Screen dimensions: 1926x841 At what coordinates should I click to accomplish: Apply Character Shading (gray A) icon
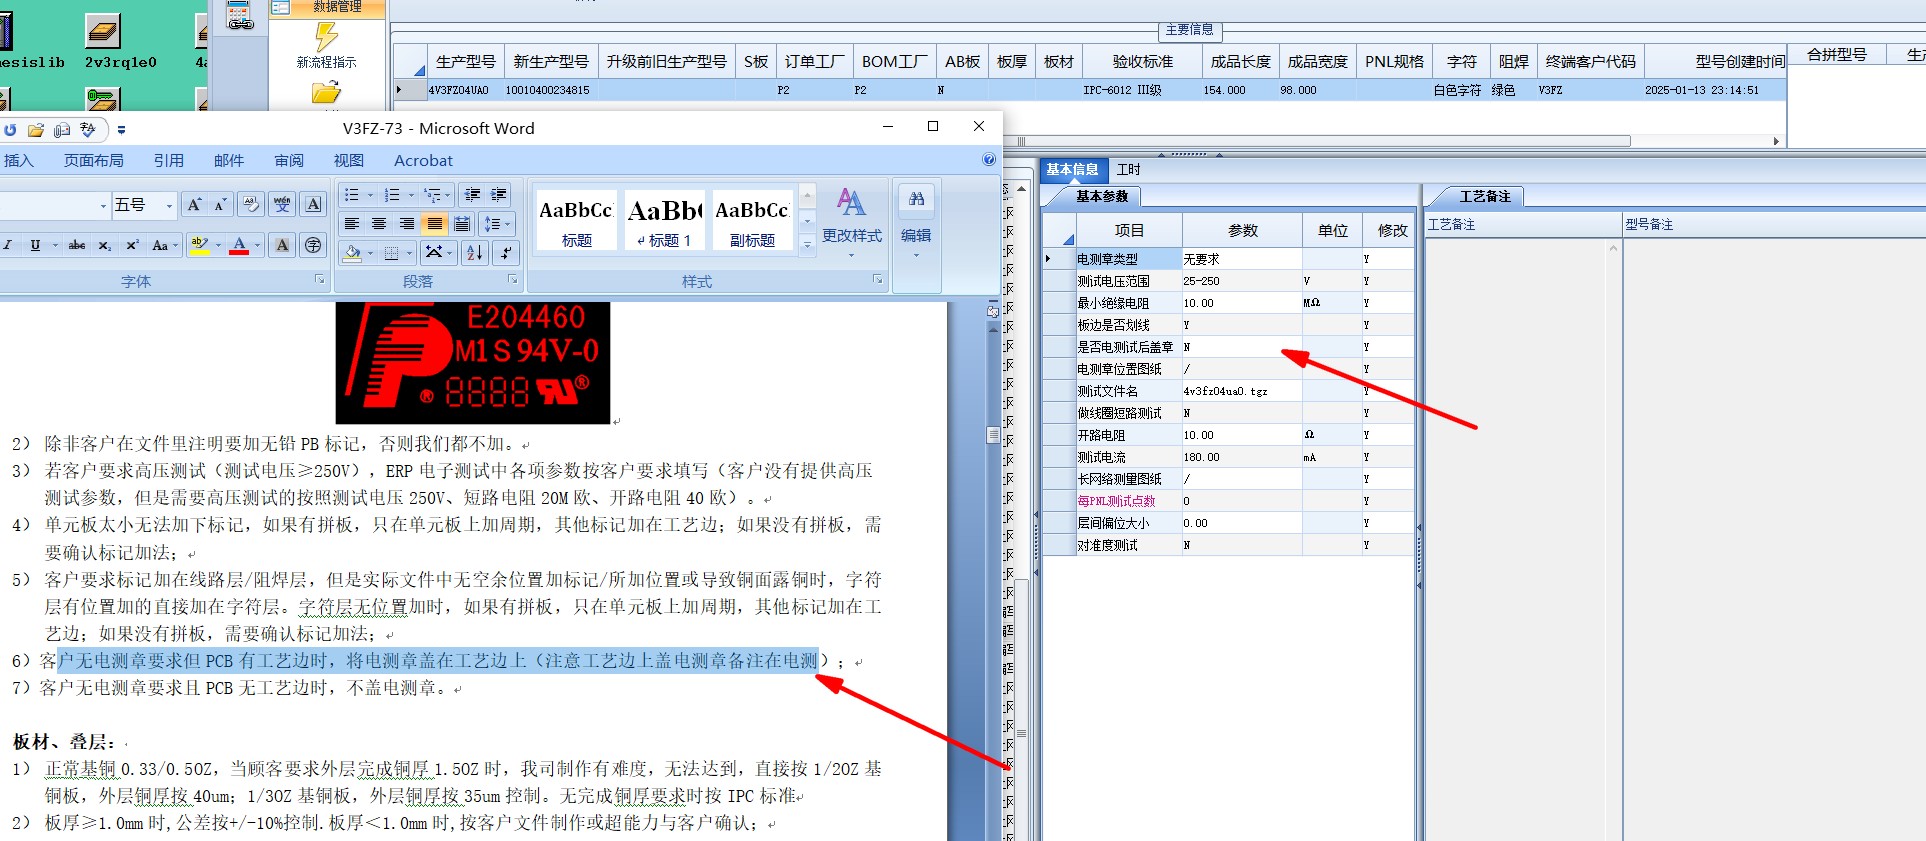point(282,245)
